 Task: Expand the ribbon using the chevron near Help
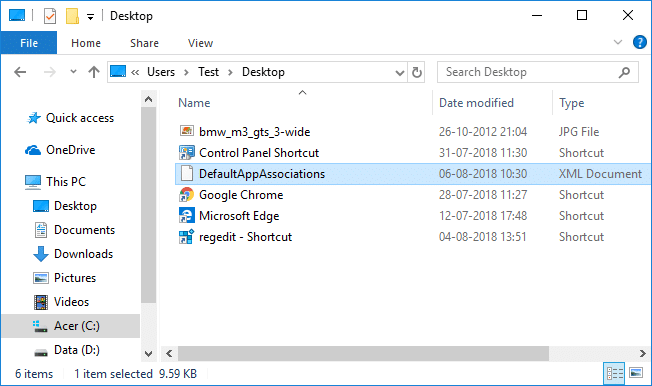[x=618, y=42]
